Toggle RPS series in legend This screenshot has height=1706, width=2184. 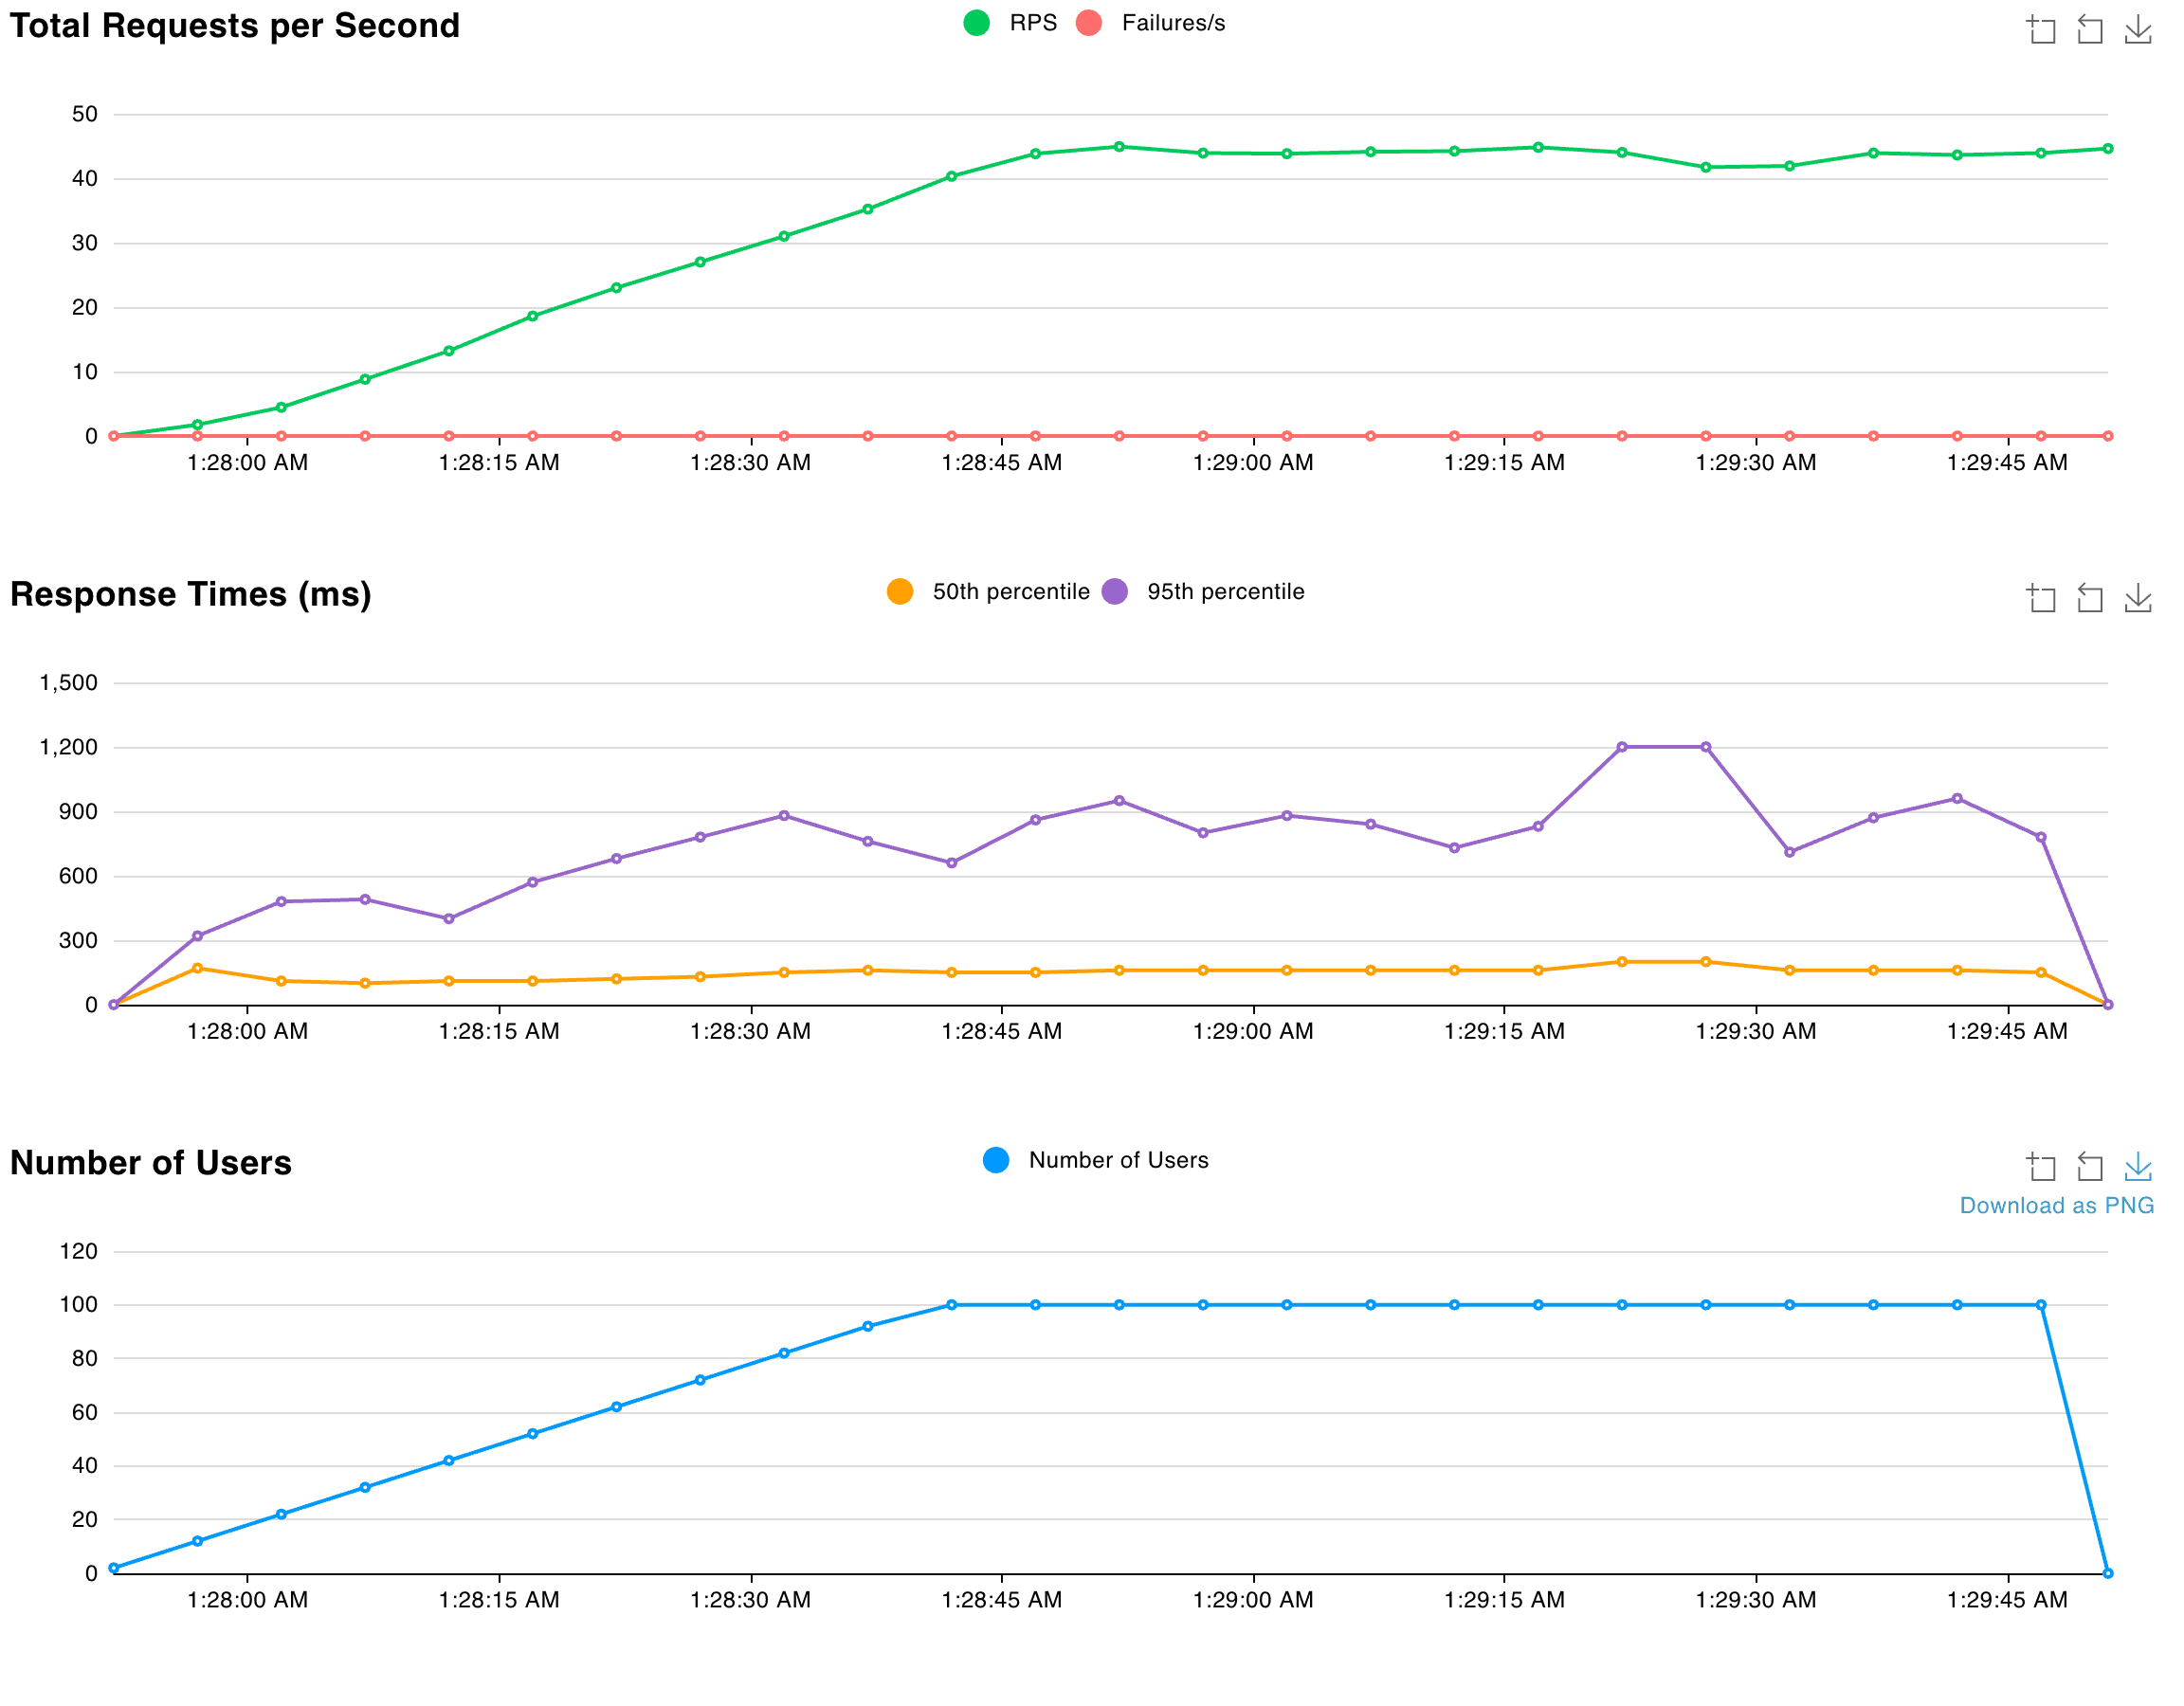pyautogui.click(x=1032, y=23)
